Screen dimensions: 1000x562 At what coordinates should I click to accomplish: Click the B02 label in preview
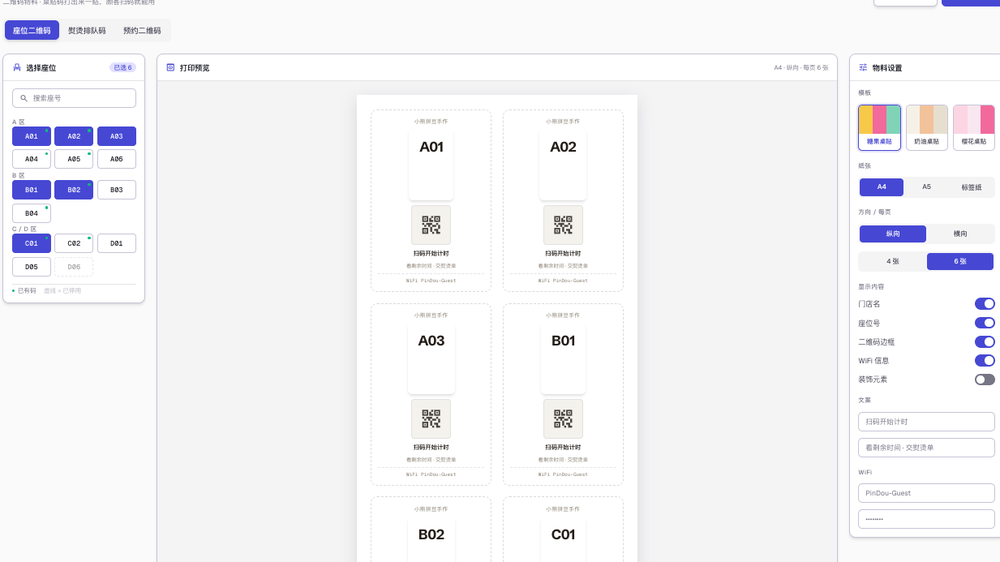[431, 535]
